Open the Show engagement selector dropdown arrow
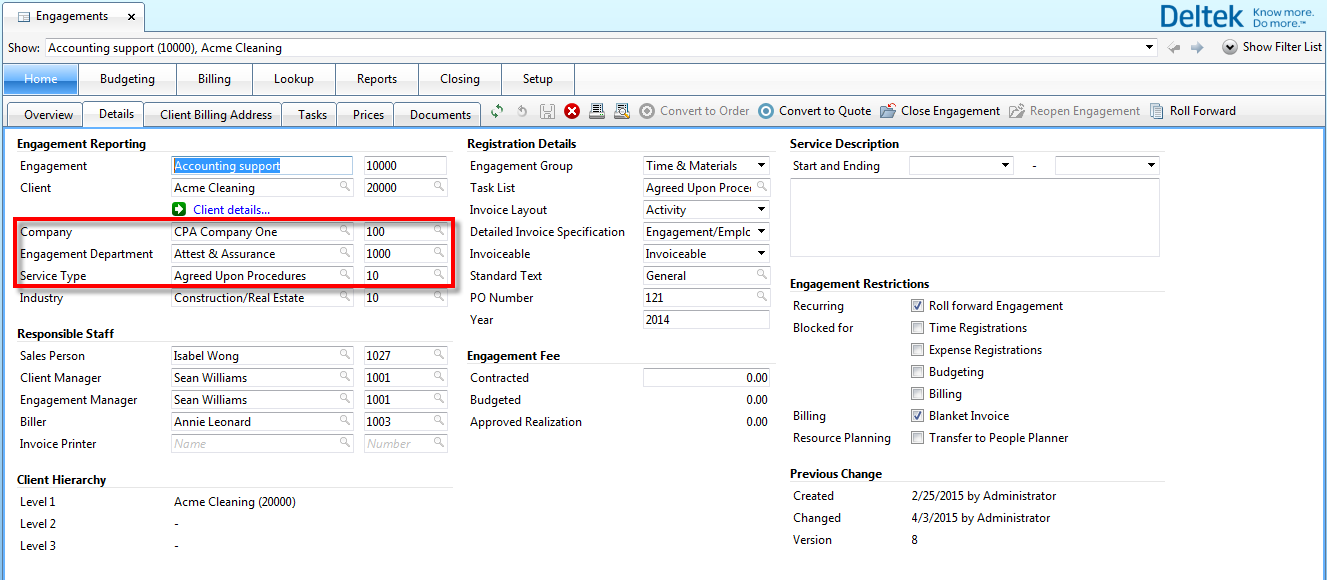The width and height of the screenshot is (1327, 580). click(1150, 47)
